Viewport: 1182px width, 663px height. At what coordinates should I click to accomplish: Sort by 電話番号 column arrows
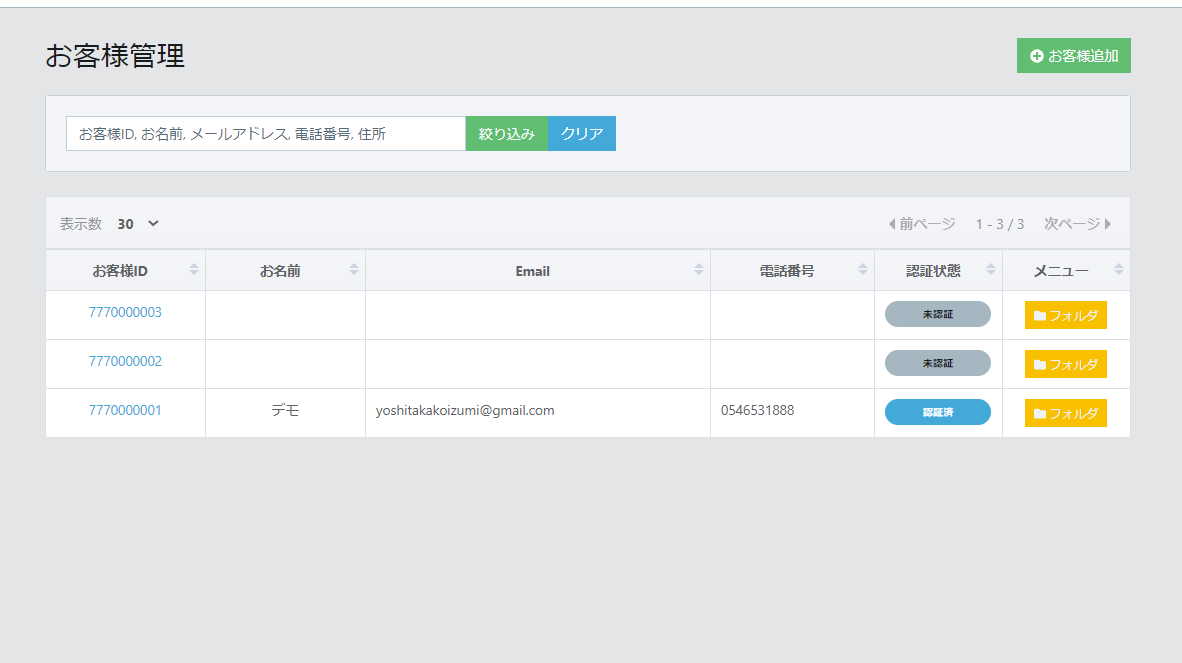(863, 270)
